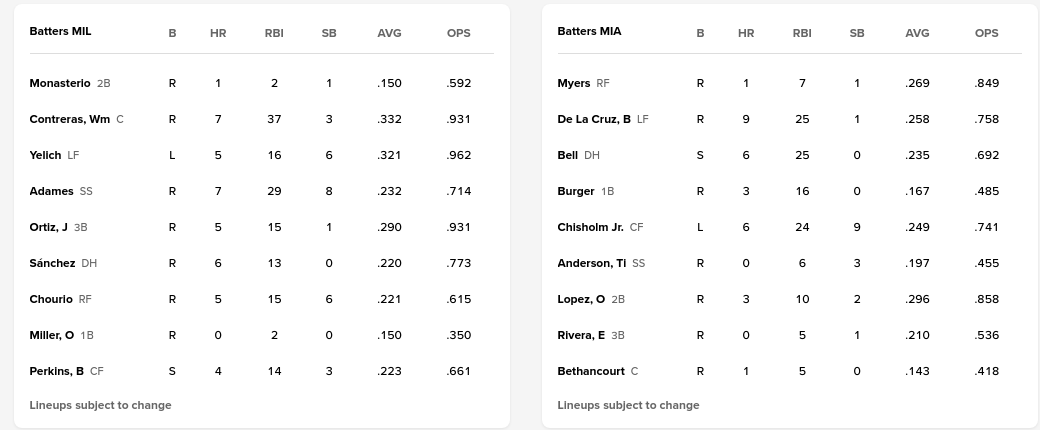Click Anderson, Ti player link

coord(591,263)
